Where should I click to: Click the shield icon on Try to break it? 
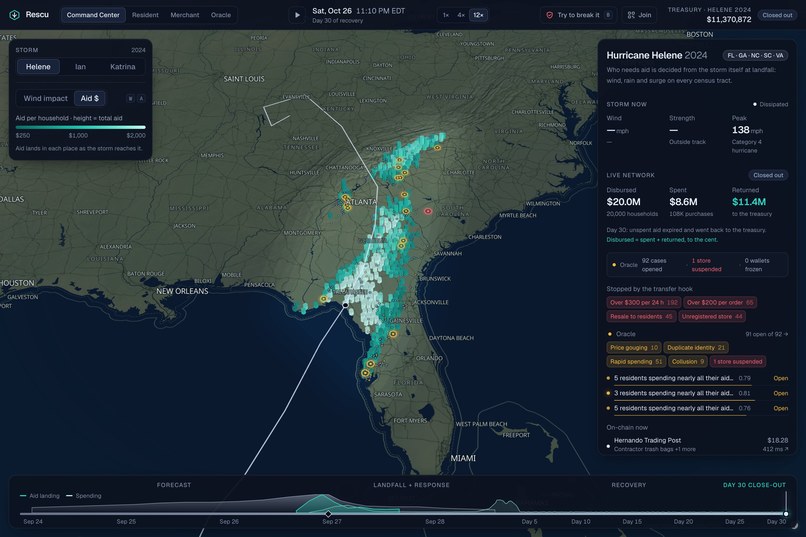tap(549, 15)
